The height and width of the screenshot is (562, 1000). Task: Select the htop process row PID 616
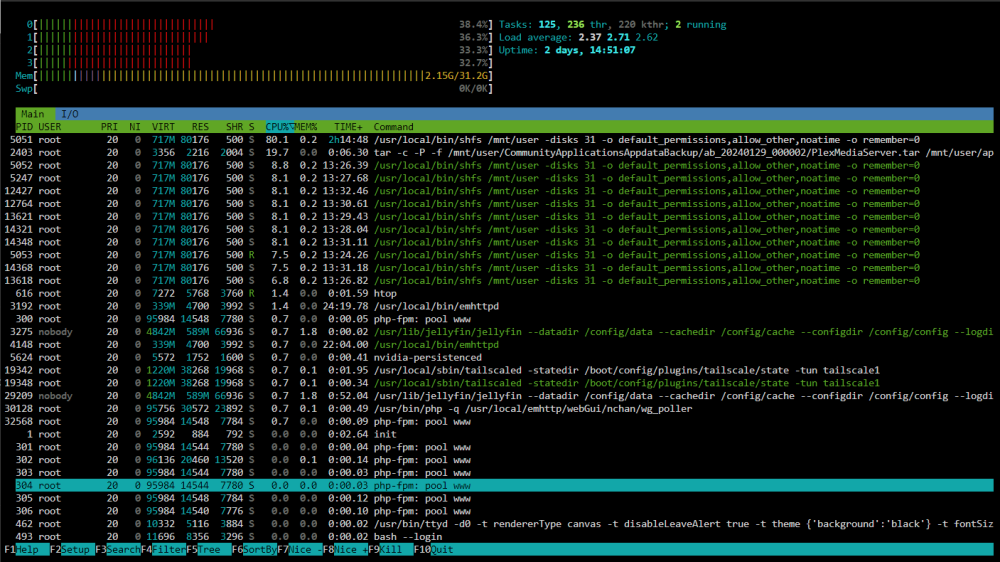(500, 293)
